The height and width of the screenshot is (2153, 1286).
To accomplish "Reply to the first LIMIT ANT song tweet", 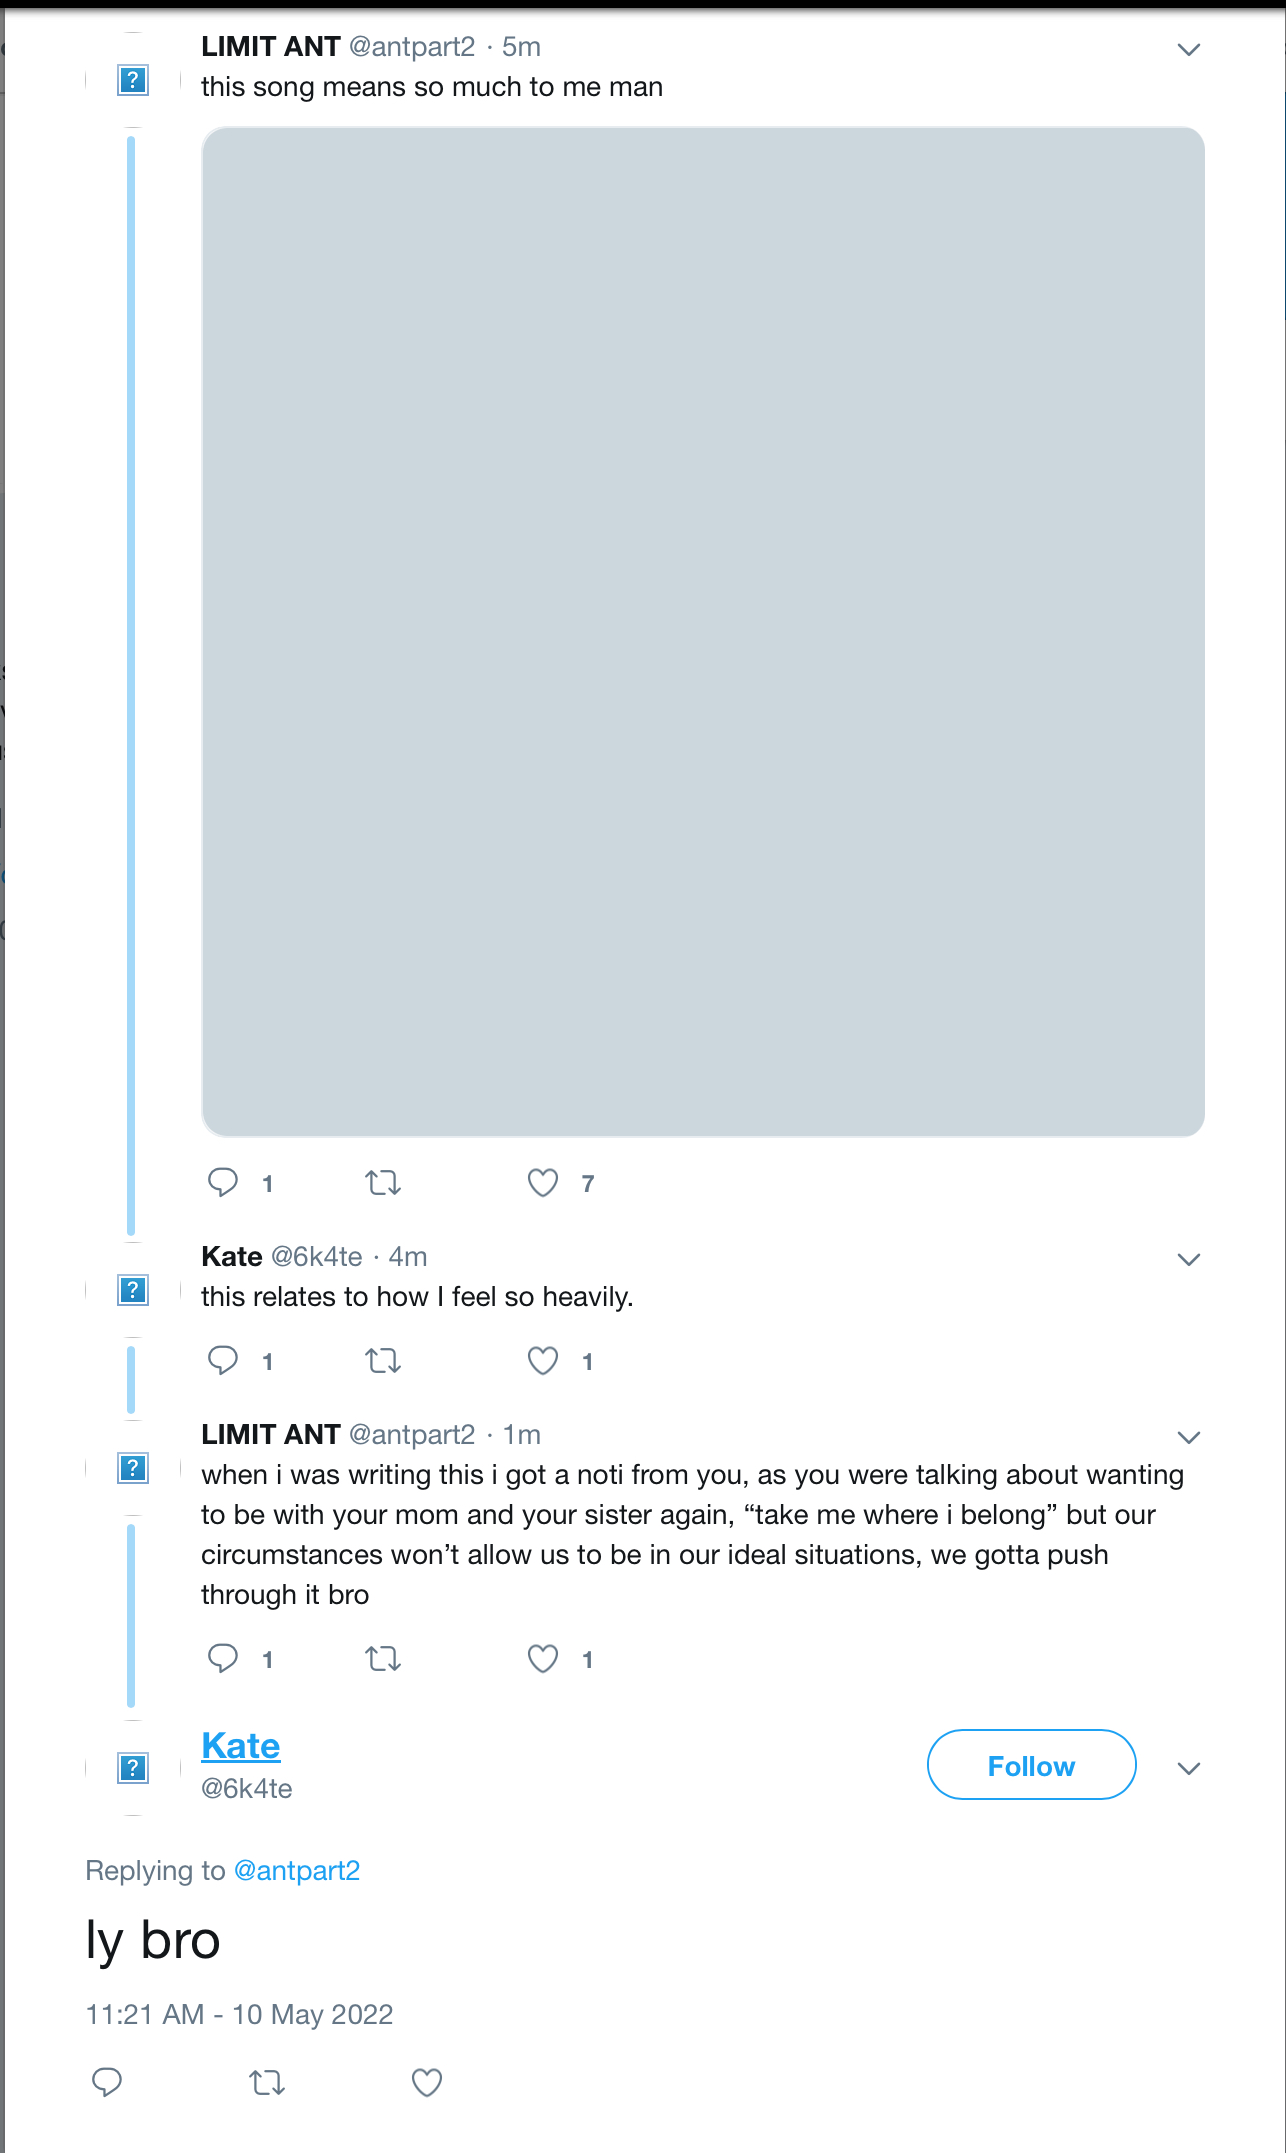I will tap(223, 1182).
